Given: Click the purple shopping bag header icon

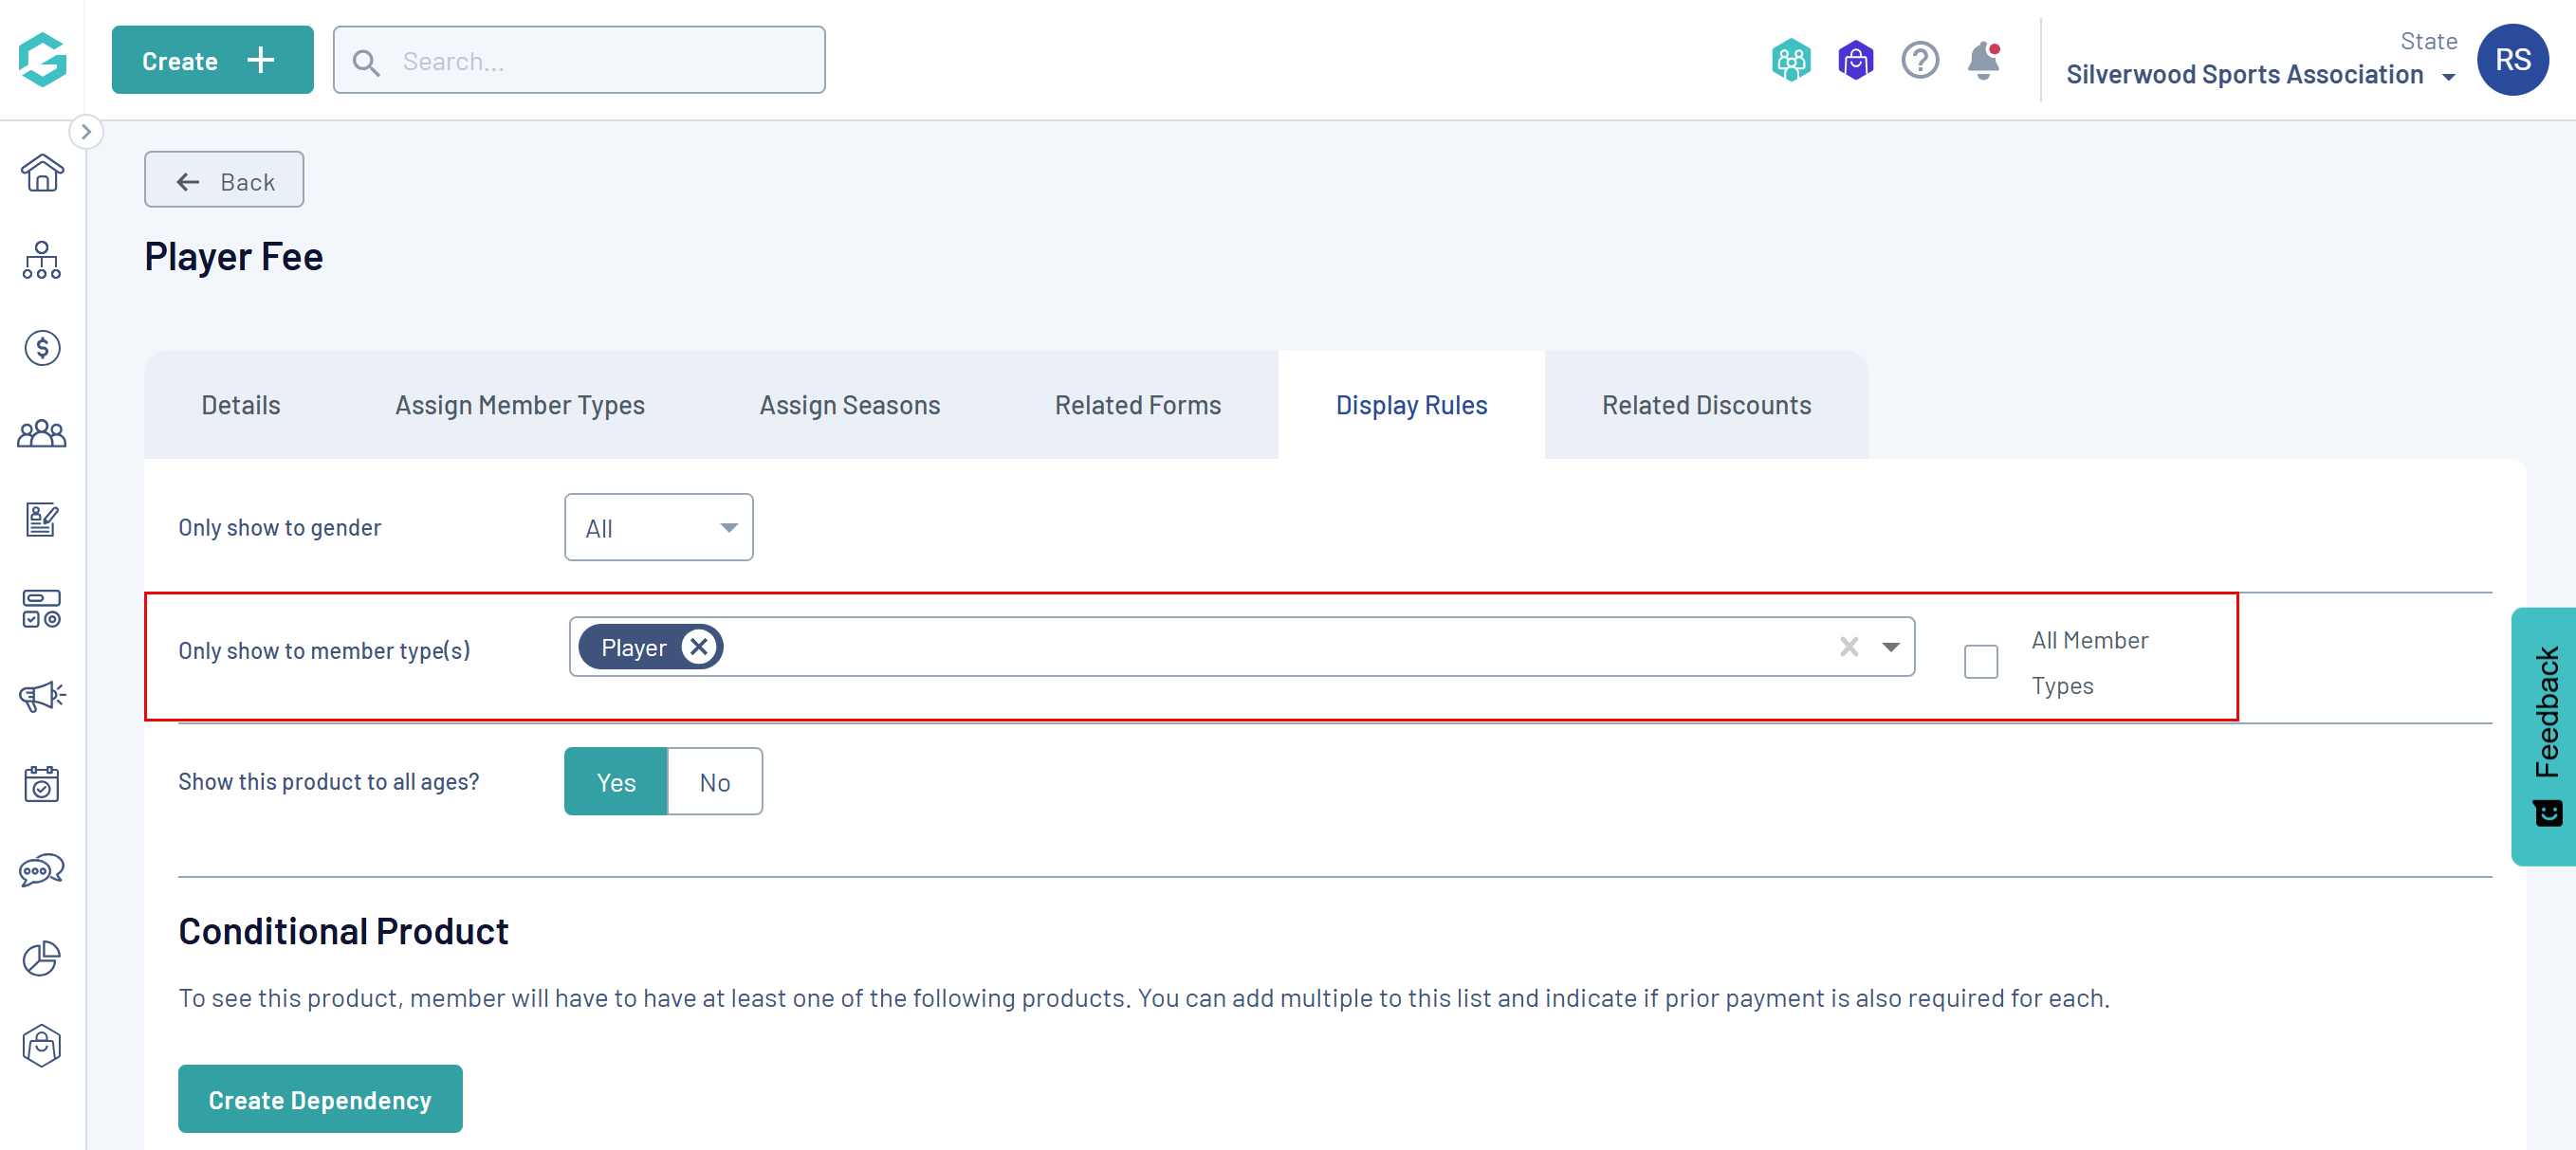Looking at the screenshot, I should [1855, 61].
